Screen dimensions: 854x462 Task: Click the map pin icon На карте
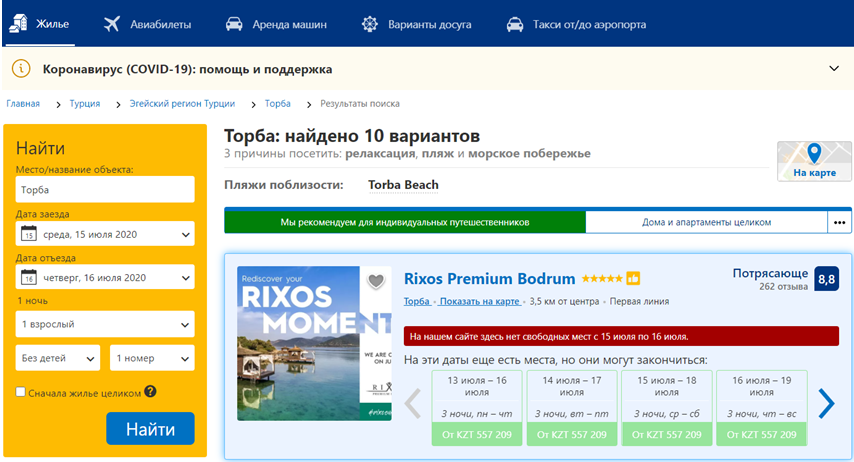click(814, 154)
